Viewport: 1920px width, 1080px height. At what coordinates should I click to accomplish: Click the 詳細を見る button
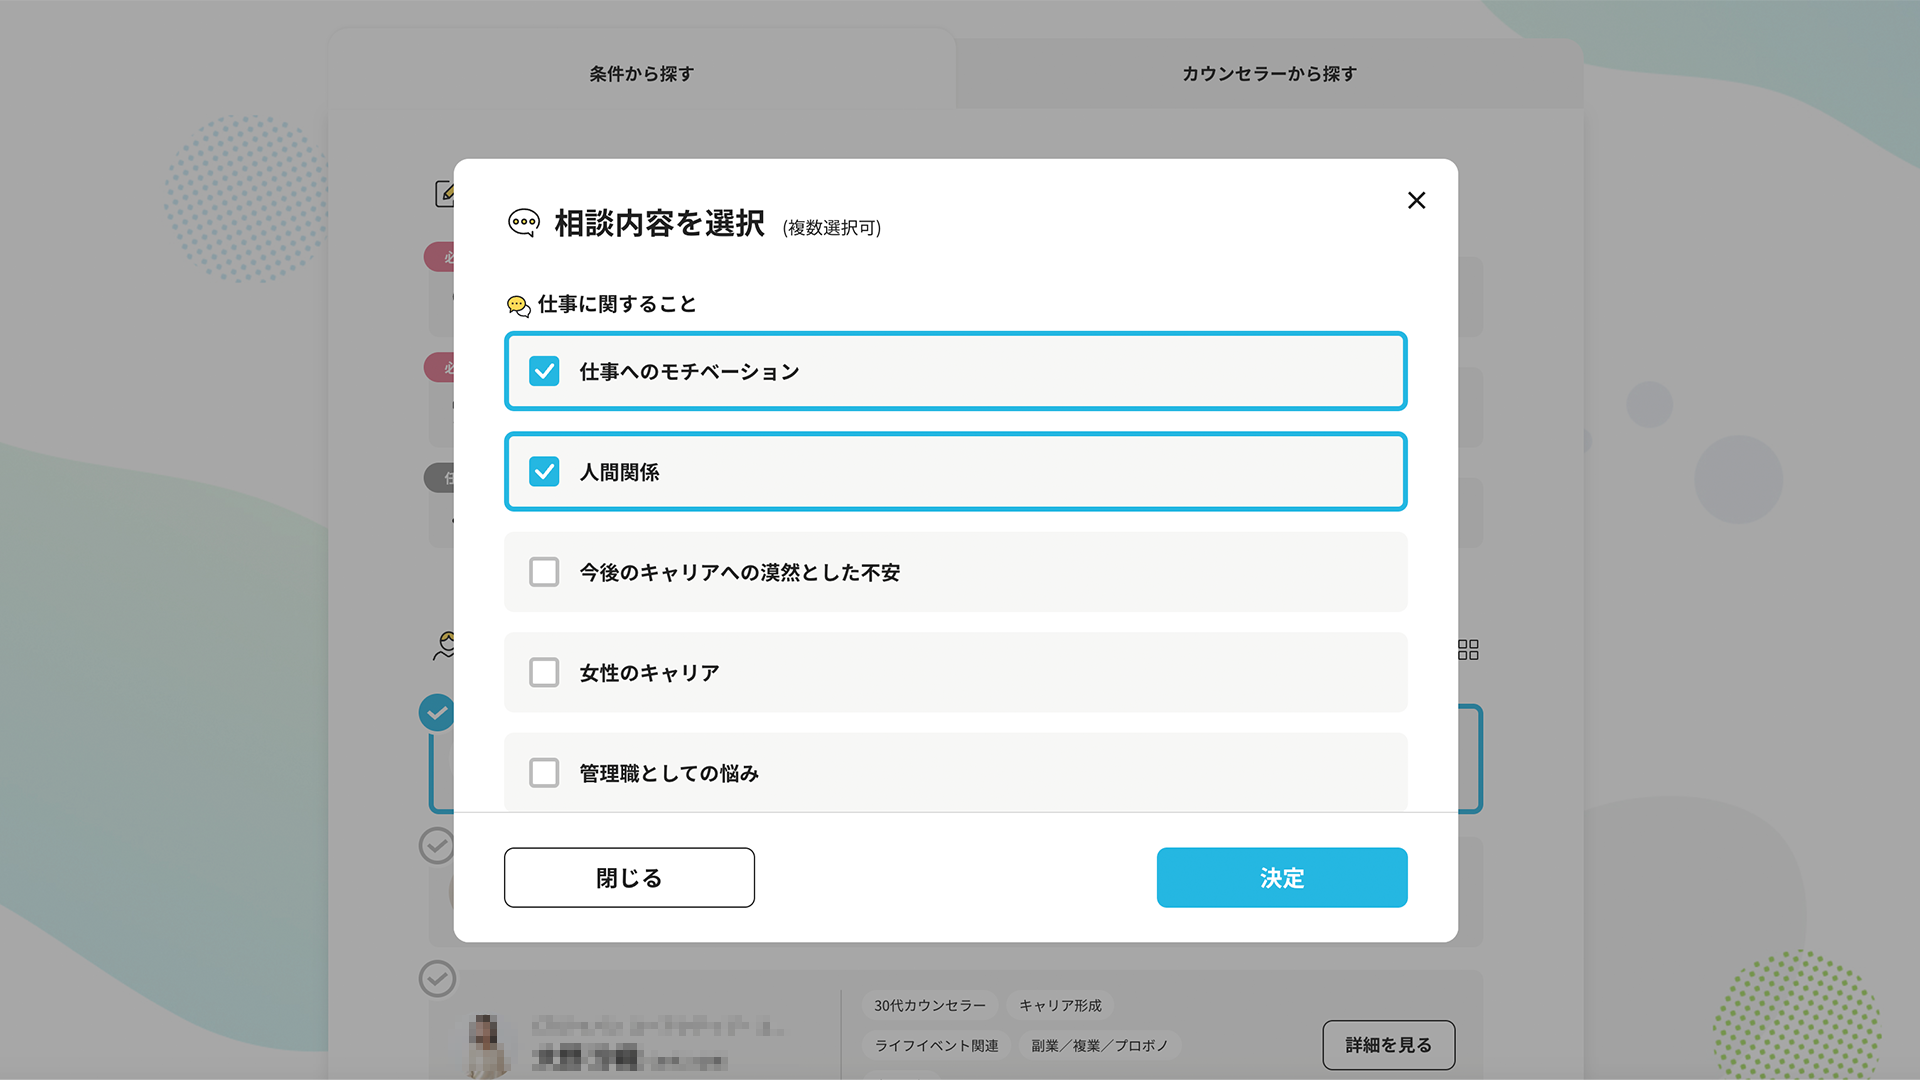coord(1389,1045)
